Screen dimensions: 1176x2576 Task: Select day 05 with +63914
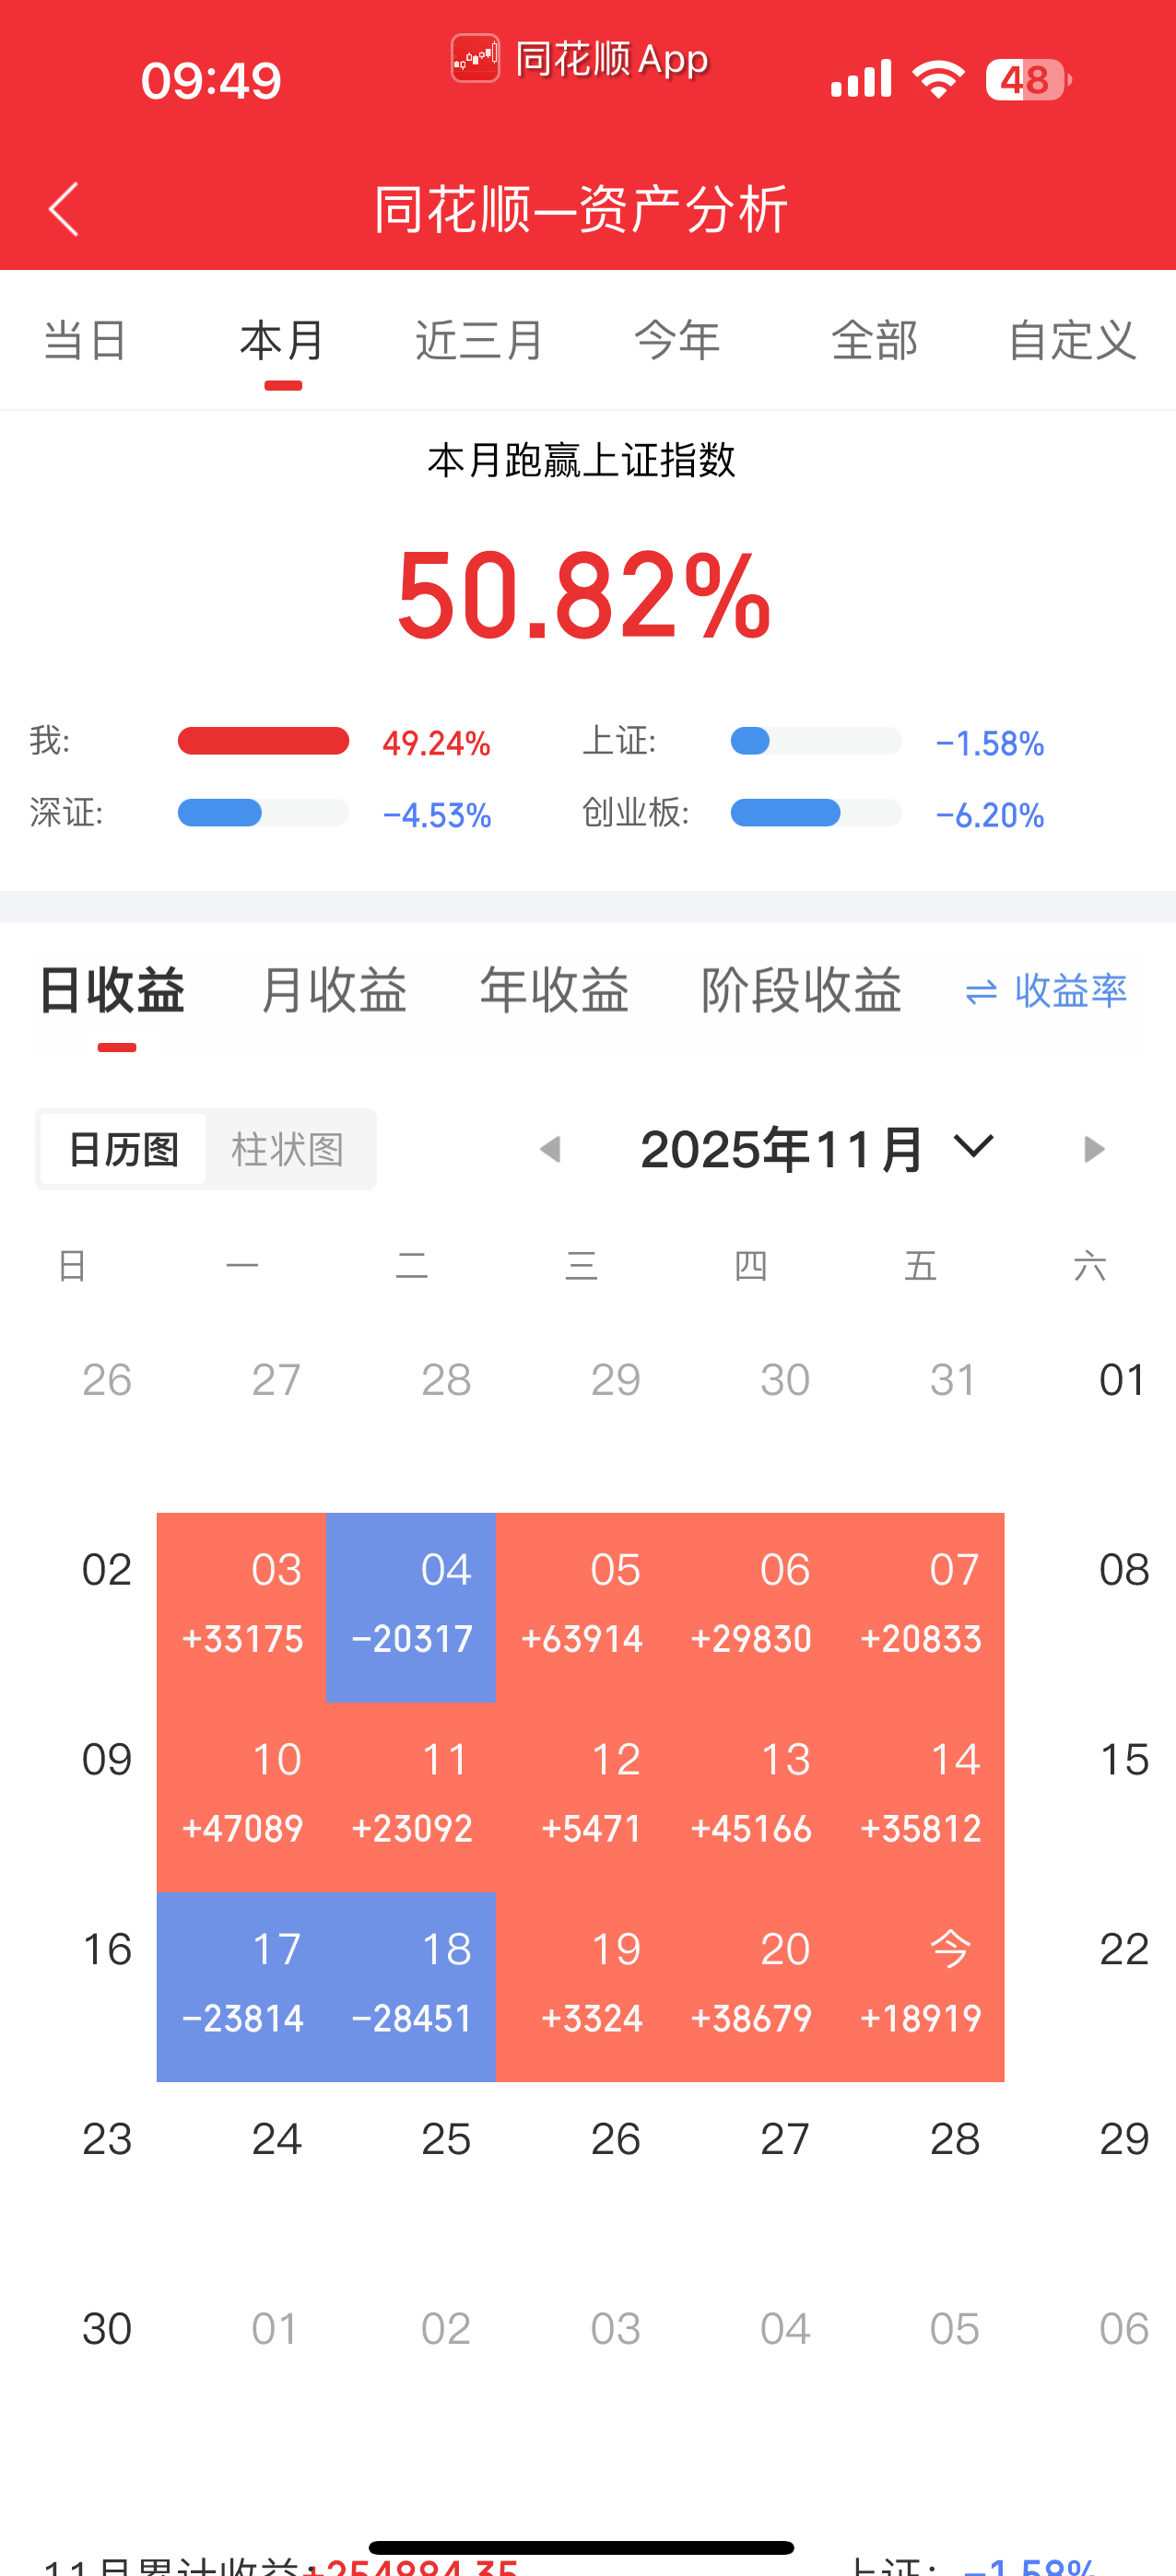click(581, 1608)
